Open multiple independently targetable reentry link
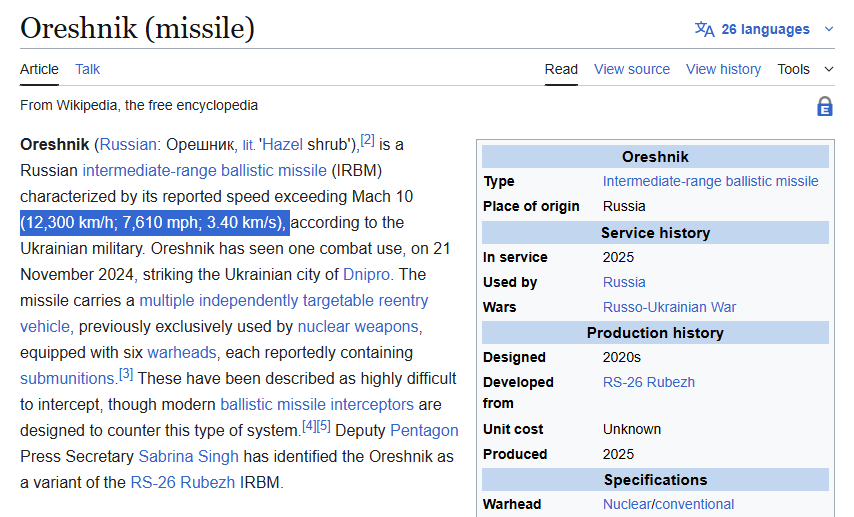854x517 pixels. point(284,300)
